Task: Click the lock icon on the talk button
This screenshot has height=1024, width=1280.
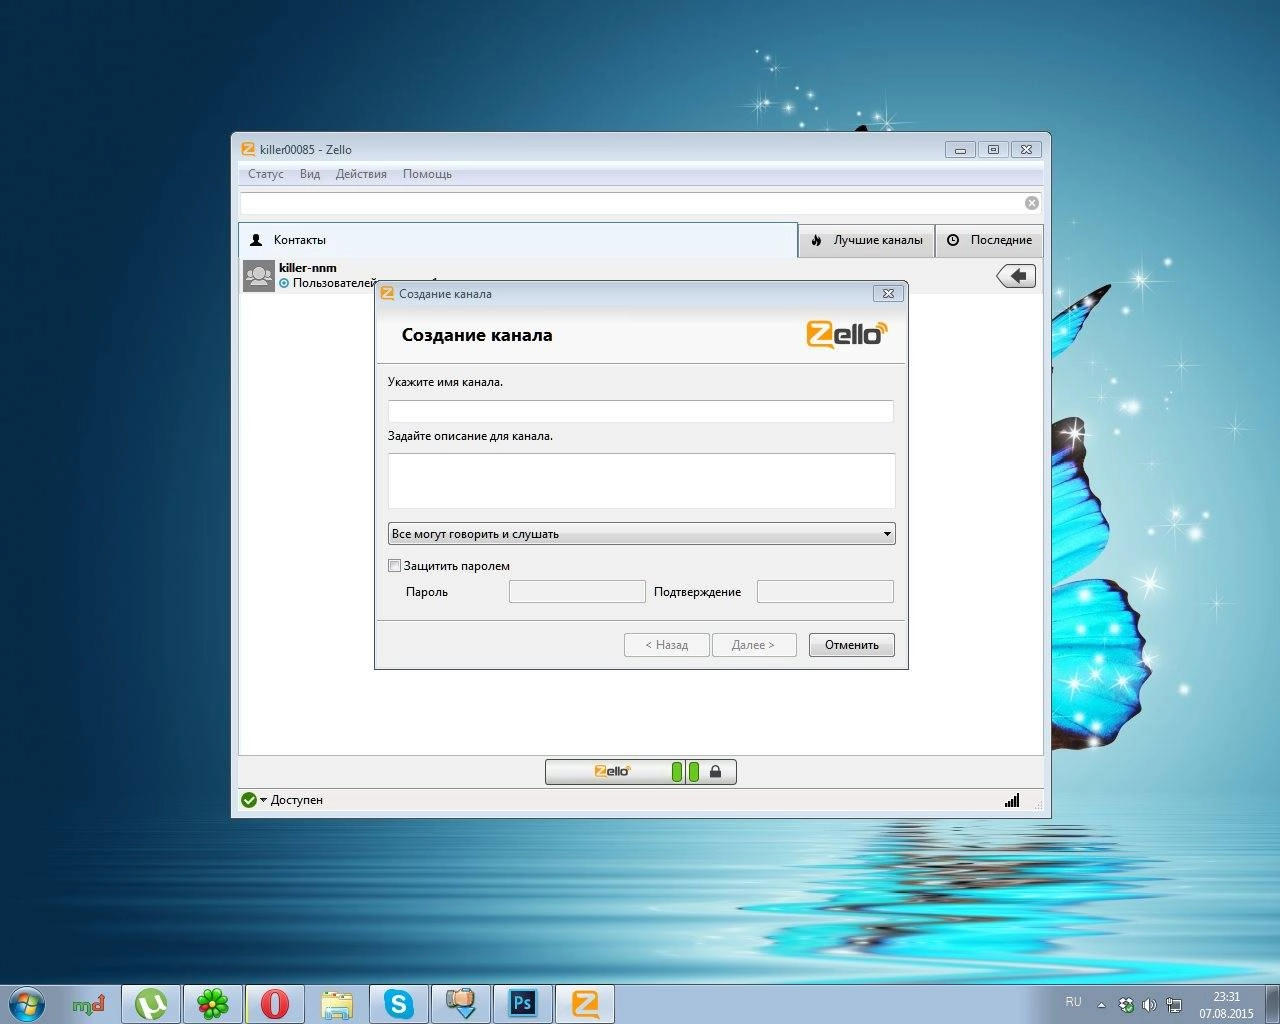Action: 715,772
